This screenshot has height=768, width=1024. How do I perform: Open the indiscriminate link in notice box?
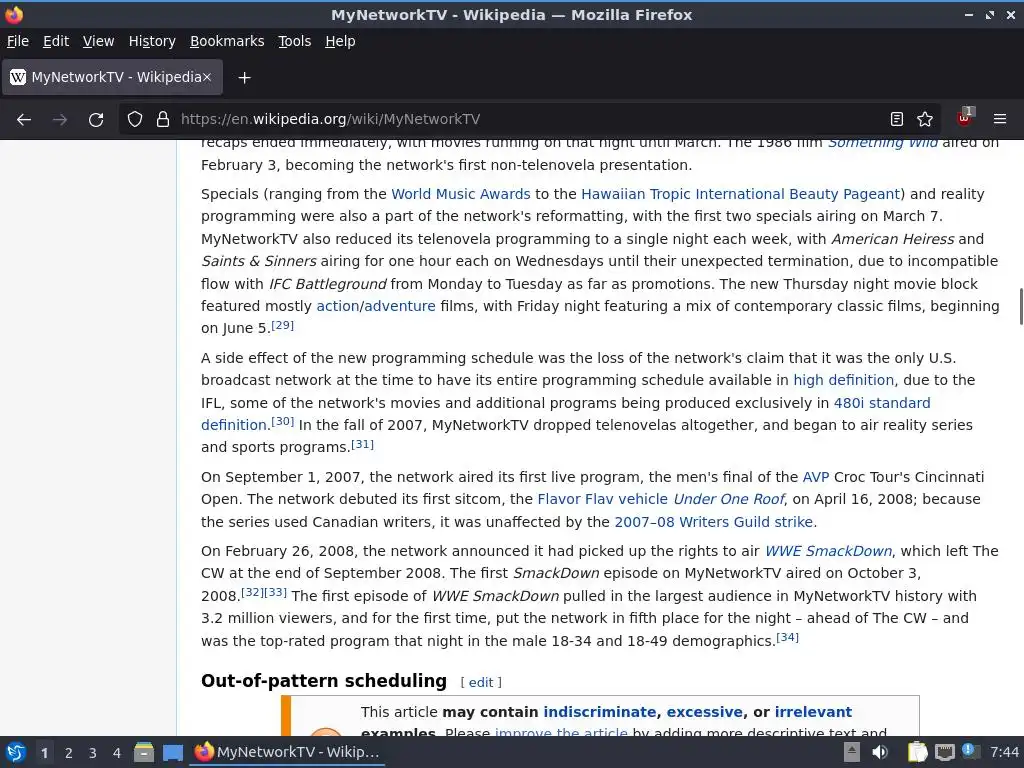600,712
